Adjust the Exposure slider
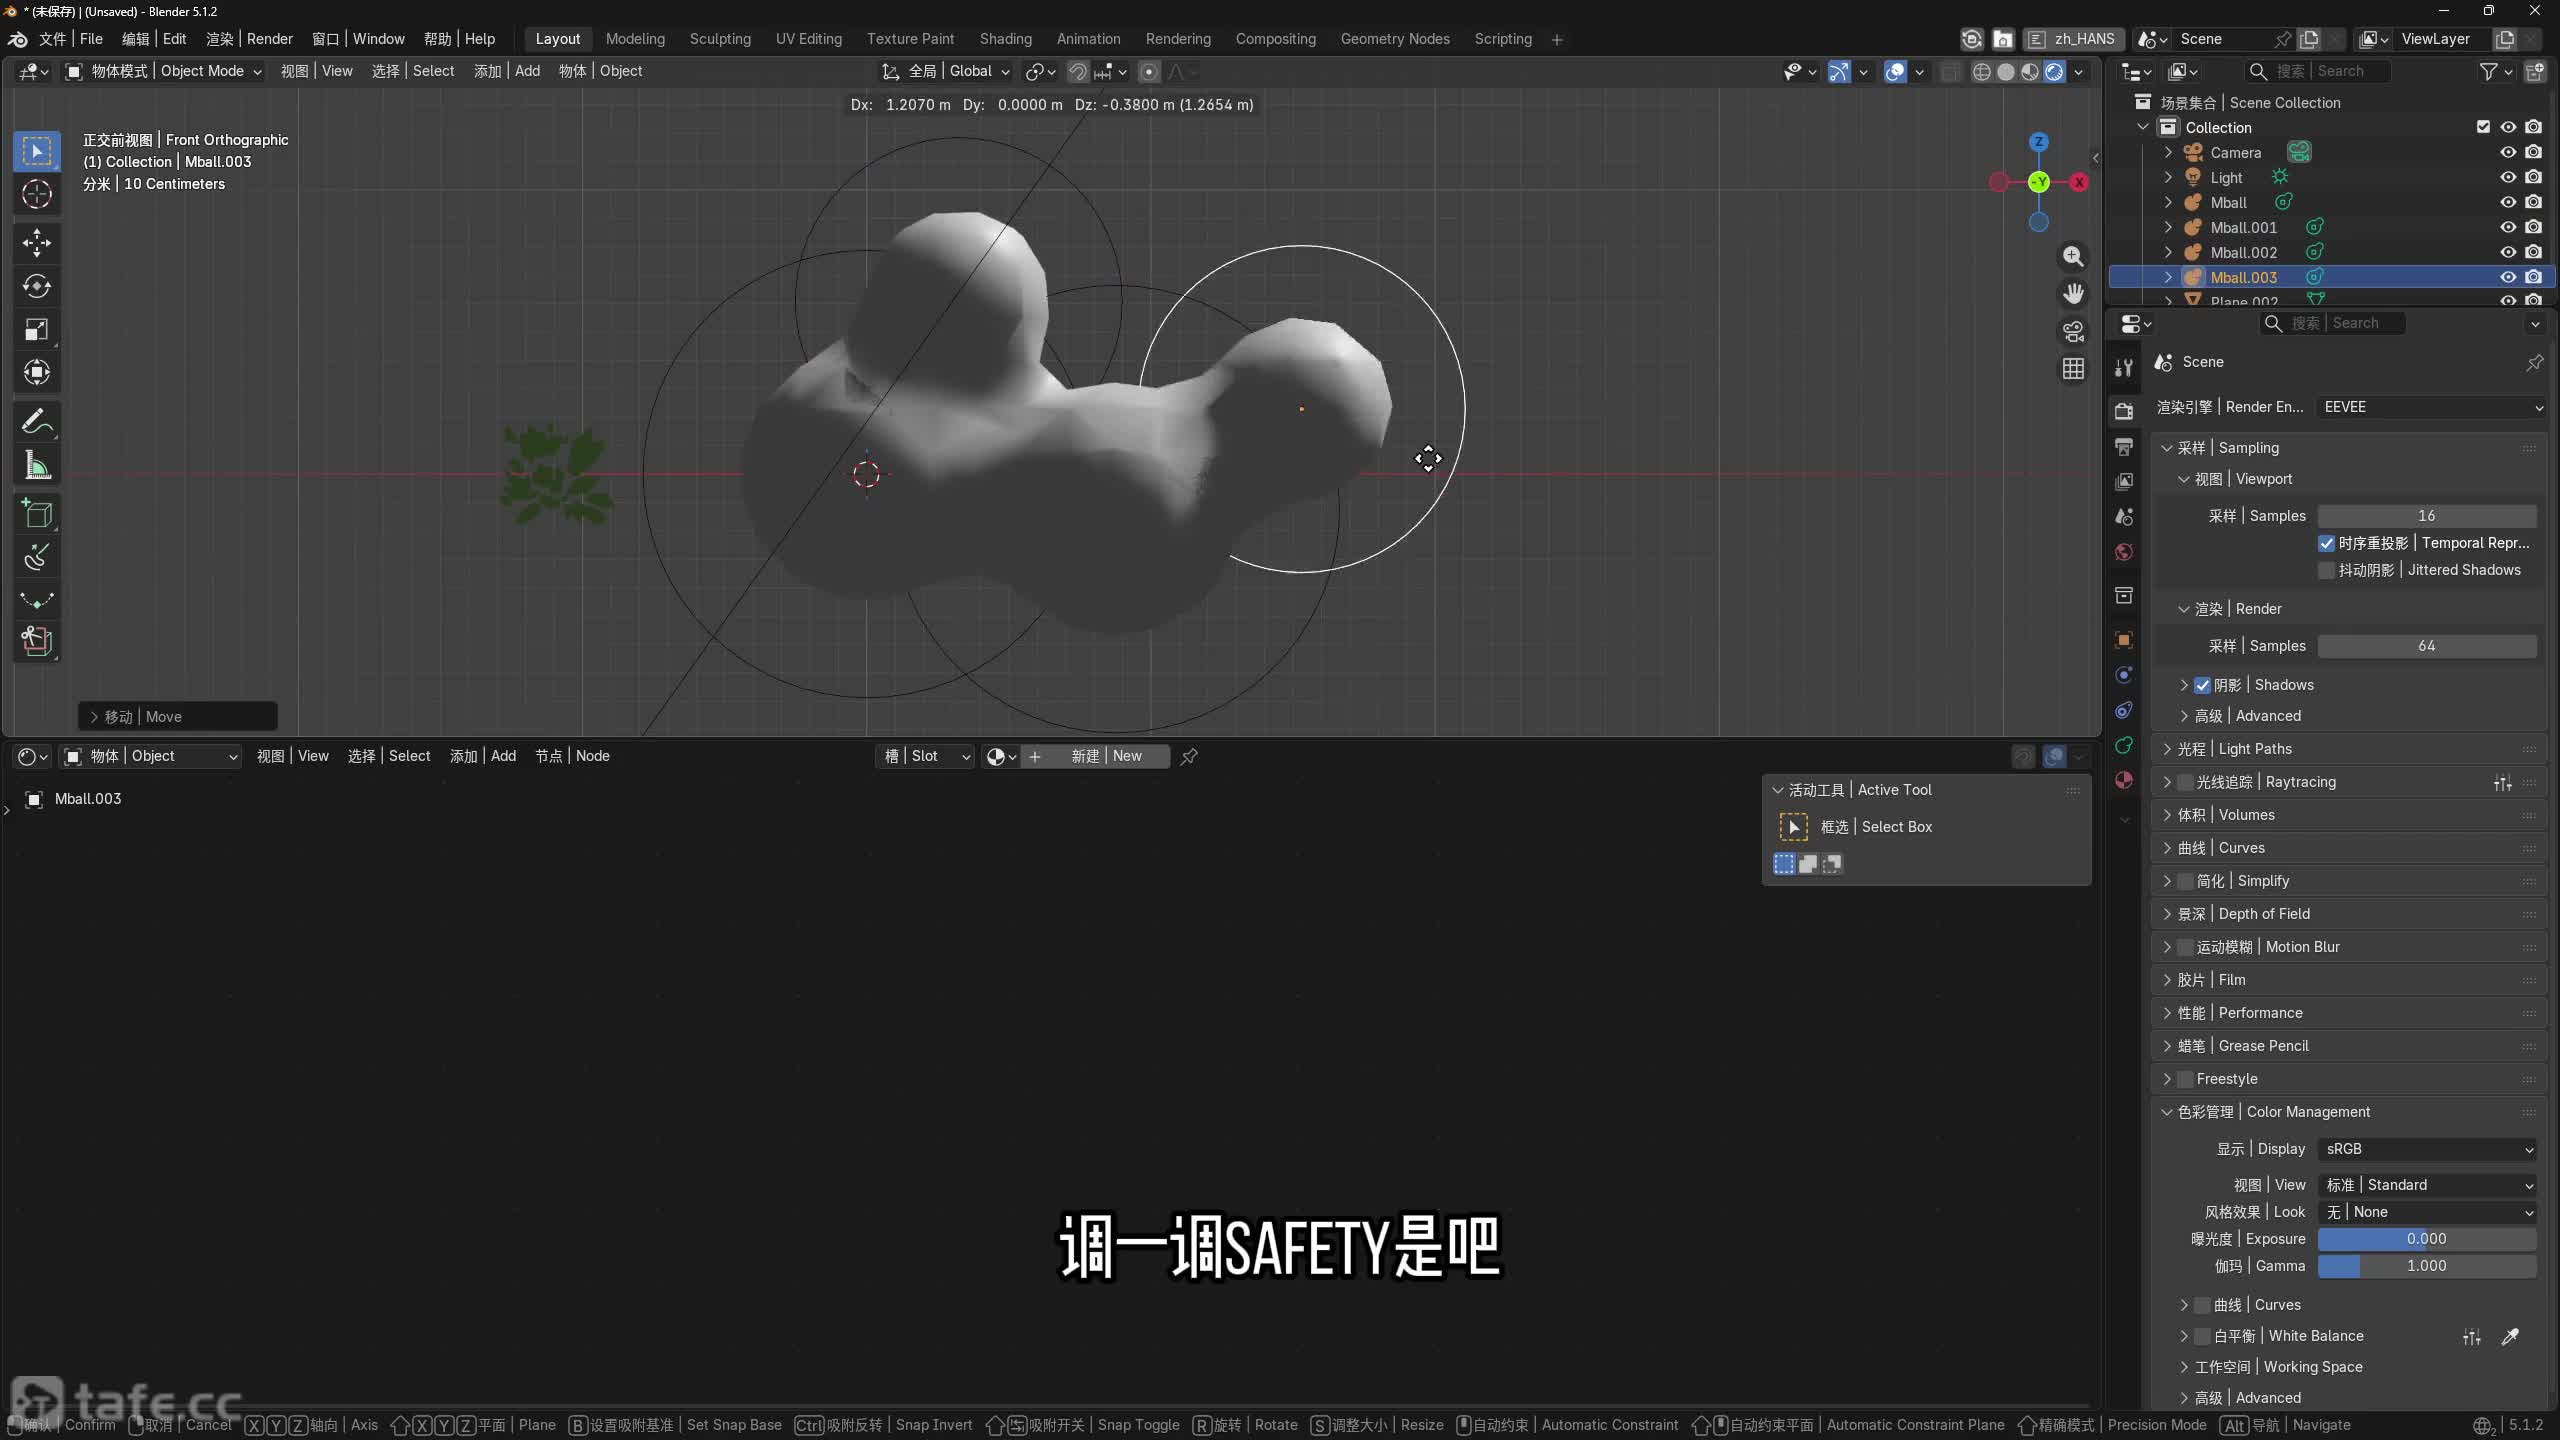2560x1440 pixels. pos(2427,1239)
